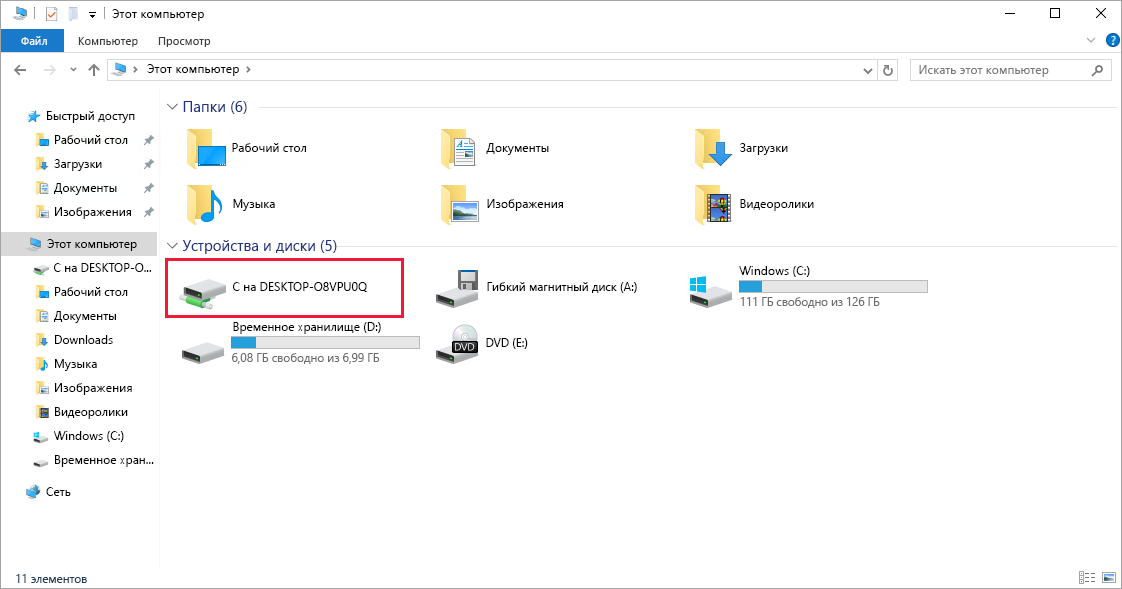Click Properties icon in quick access toolbar
1122x589 pixels.
pyautogui.click(x=51, y=14)
